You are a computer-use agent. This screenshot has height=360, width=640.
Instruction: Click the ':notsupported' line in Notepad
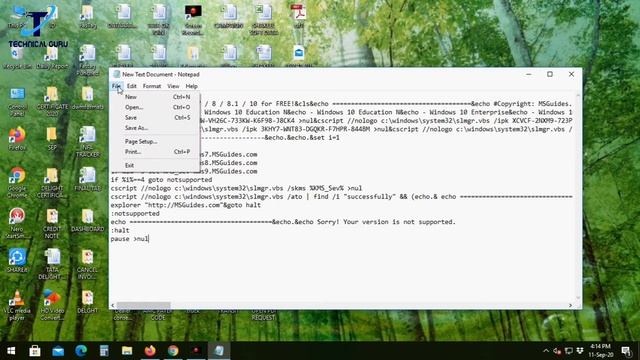(135, 213)
